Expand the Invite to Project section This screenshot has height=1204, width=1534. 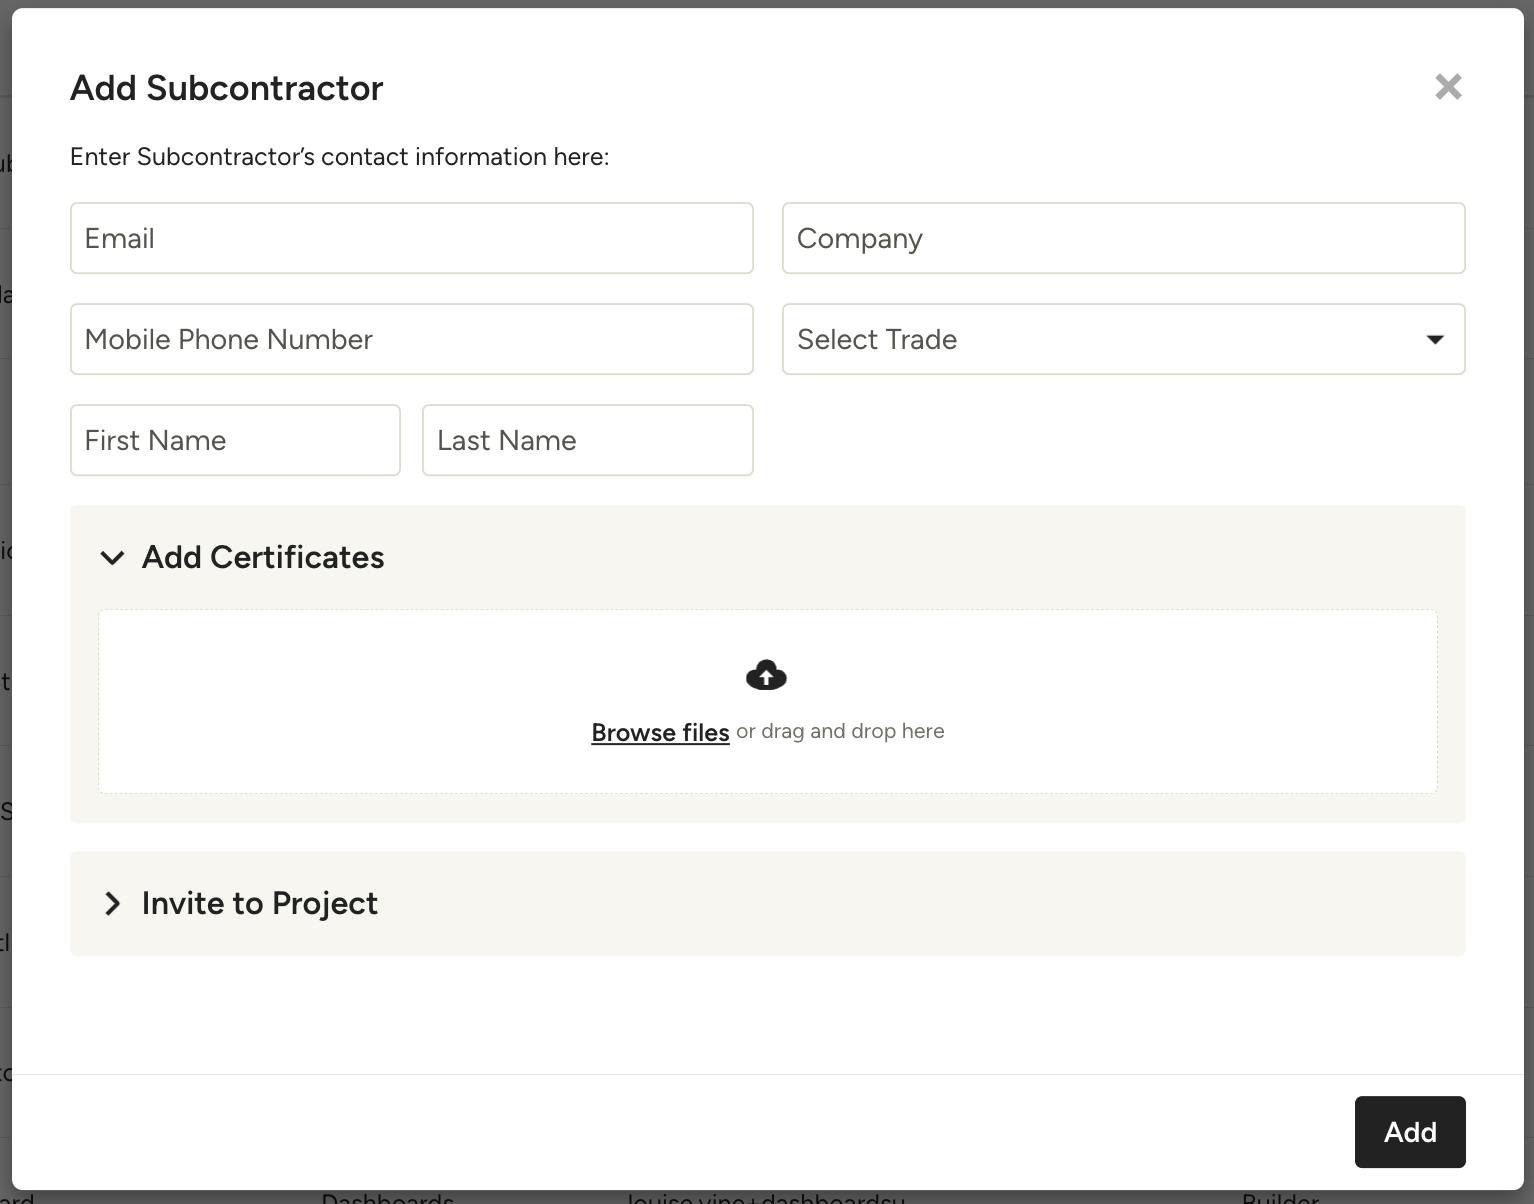coord(258,904)
